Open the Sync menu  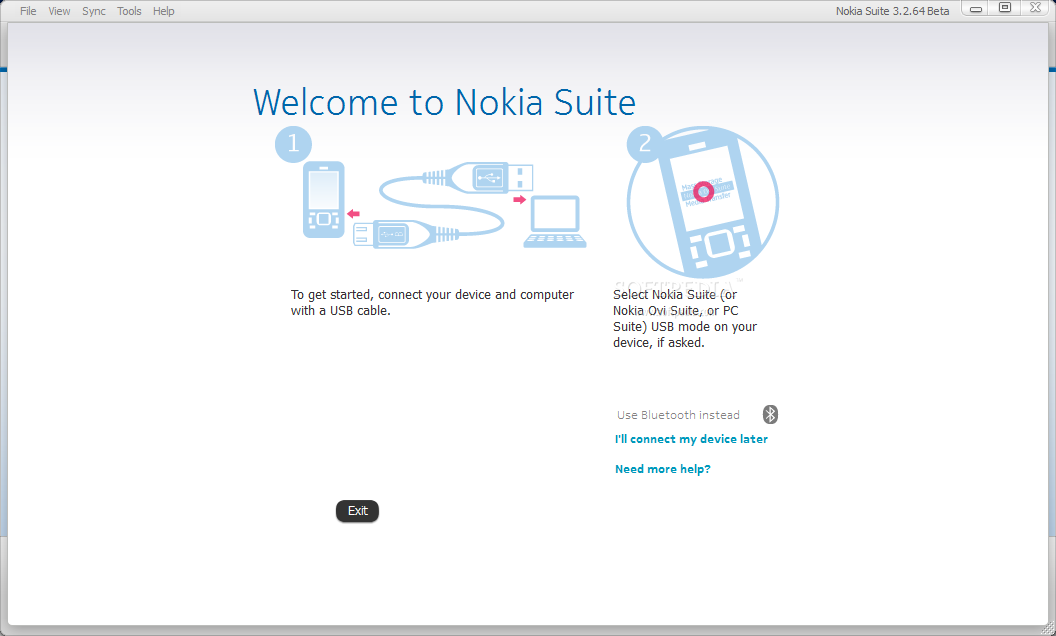(94, 11)
